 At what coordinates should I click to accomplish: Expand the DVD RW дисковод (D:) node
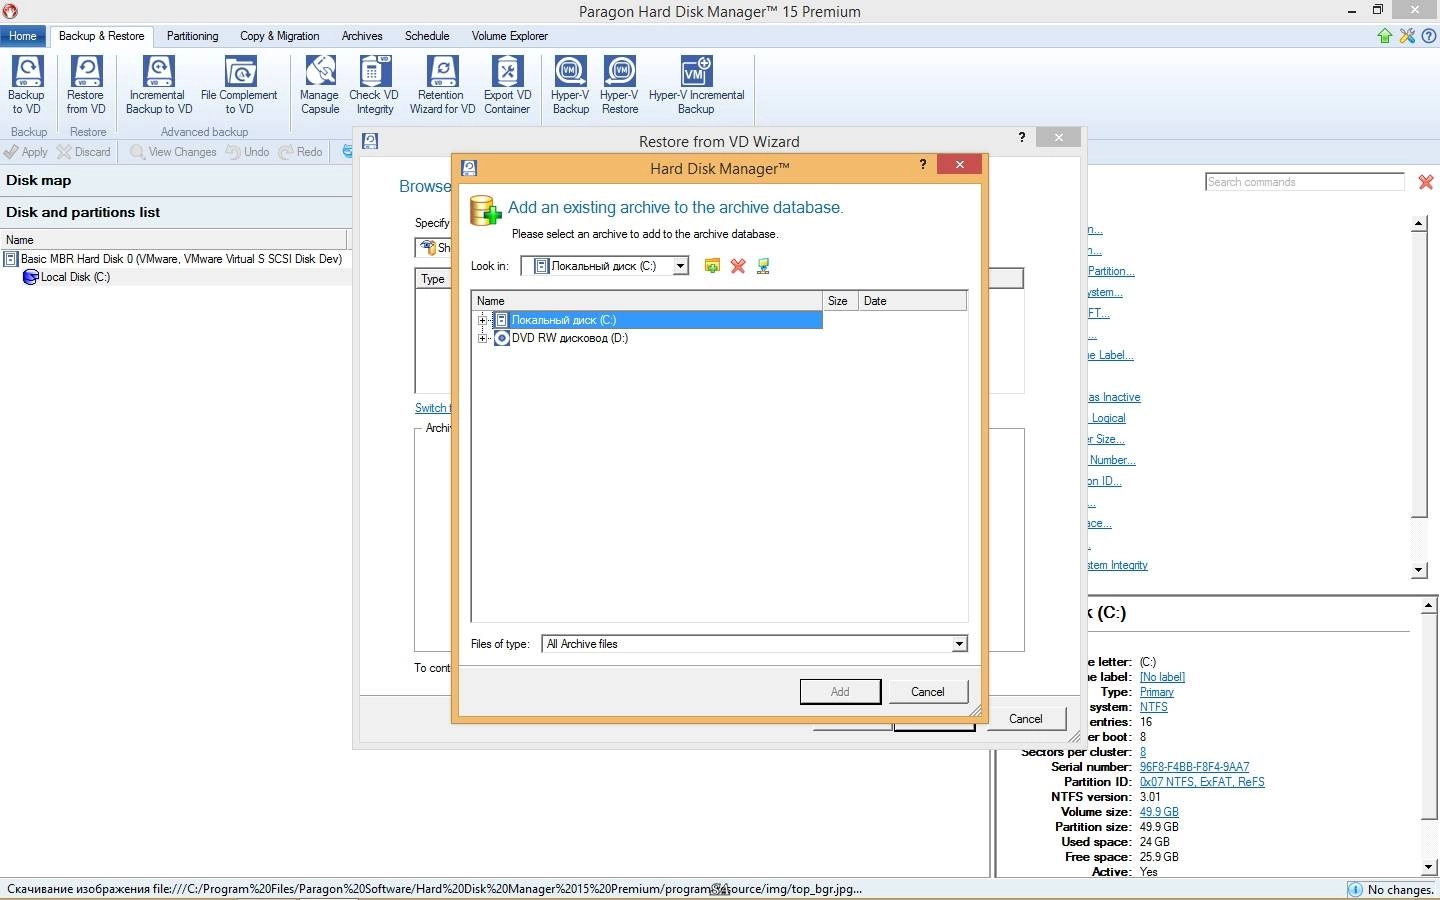click(x=483, y=338)
